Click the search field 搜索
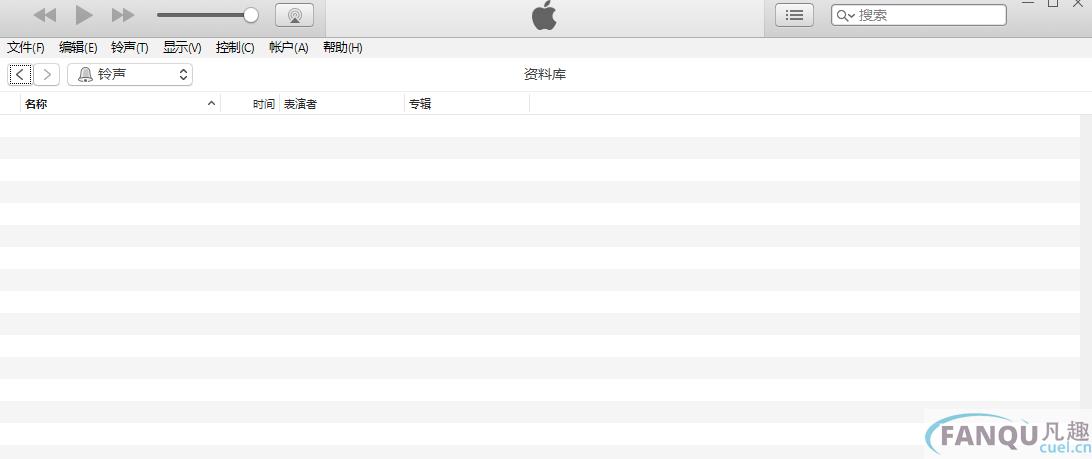The width and height of the screenshot is (1092, 459). pyautogui.click(x=919, y=15)
